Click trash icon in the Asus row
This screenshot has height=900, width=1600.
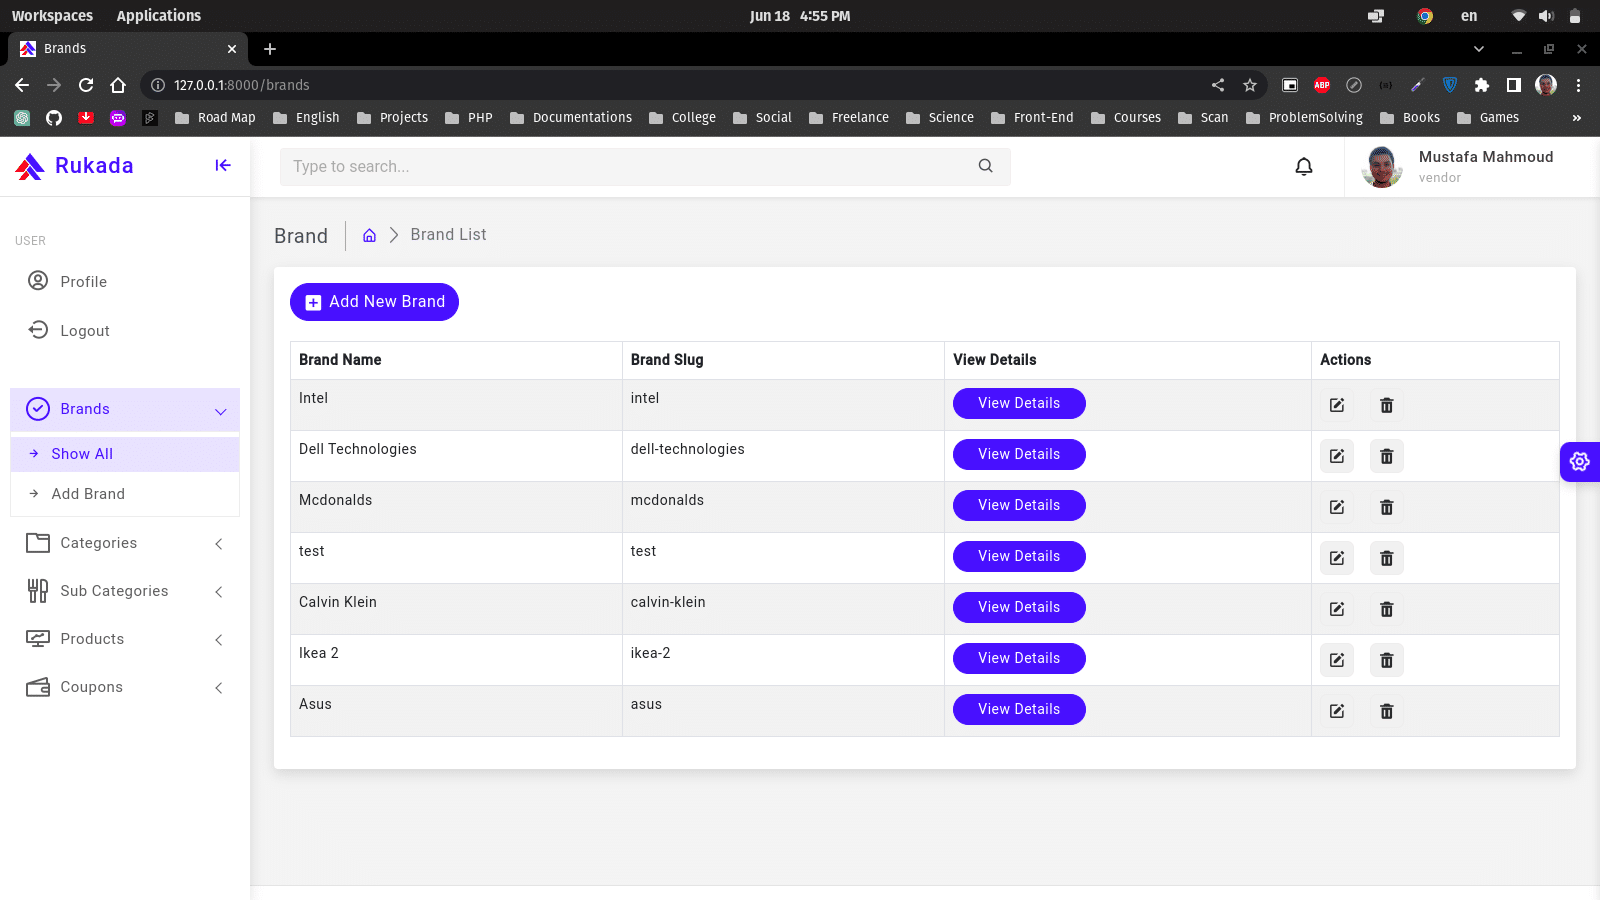point(1386,711)
